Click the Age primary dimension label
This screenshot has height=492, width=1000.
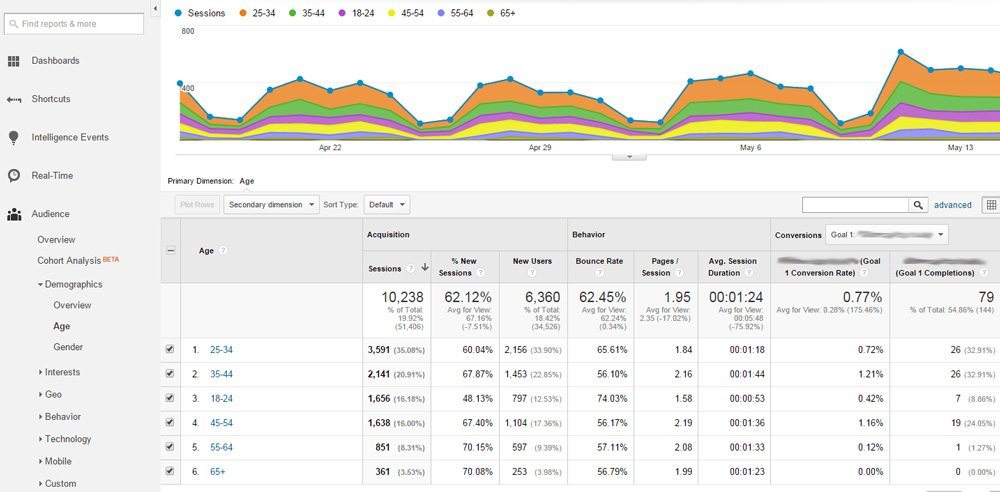point(247,181)
